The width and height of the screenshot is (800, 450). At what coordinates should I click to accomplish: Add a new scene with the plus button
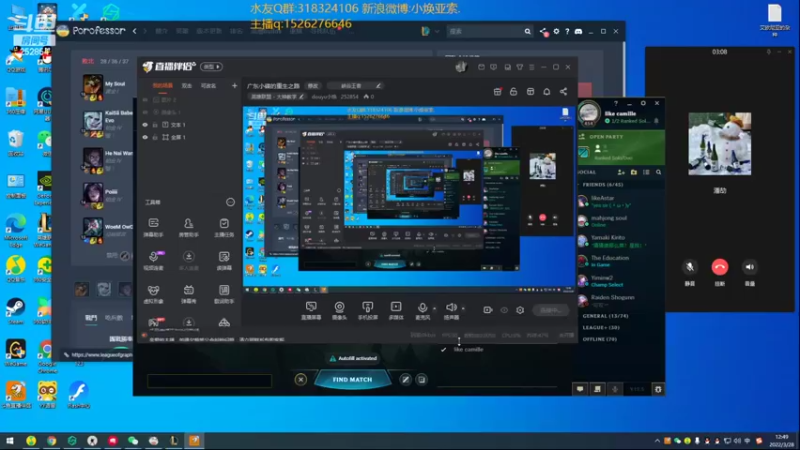(x=234, y=86)
